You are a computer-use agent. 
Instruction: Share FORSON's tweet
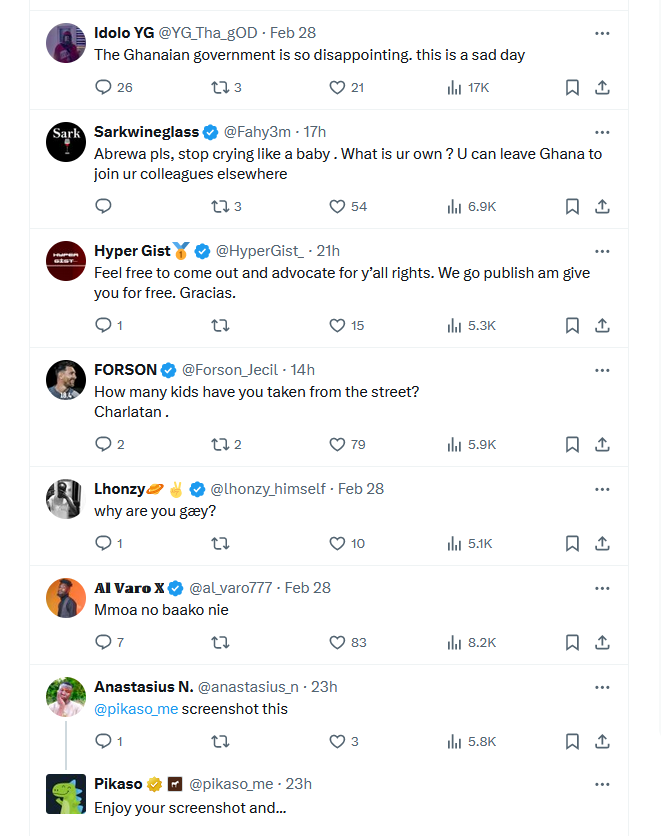(x=602, y=445)
